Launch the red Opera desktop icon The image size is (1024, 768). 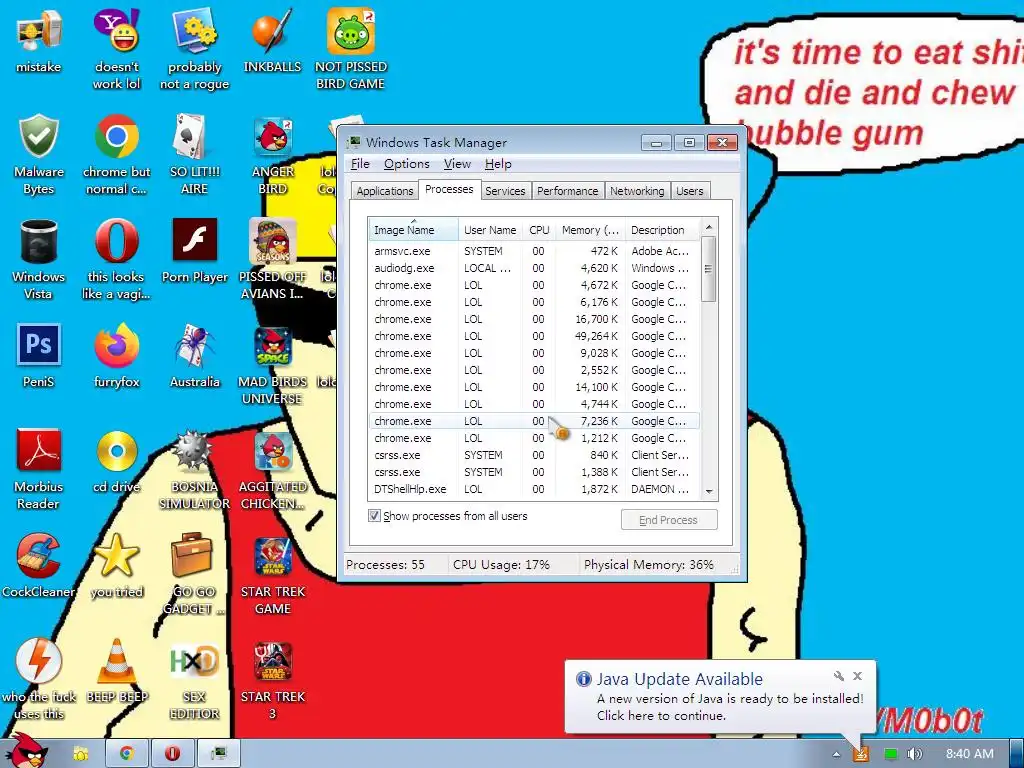[116, 259]
